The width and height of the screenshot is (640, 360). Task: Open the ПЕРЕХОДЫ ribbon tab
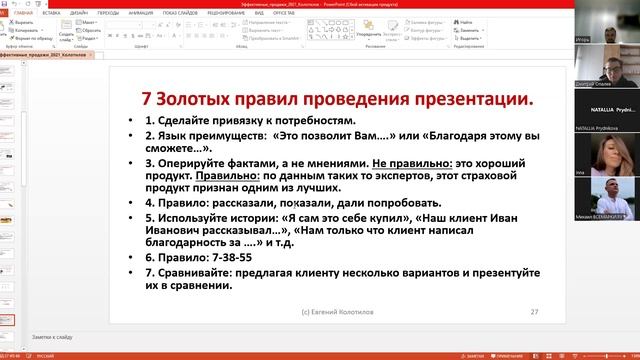click(108, 13)
